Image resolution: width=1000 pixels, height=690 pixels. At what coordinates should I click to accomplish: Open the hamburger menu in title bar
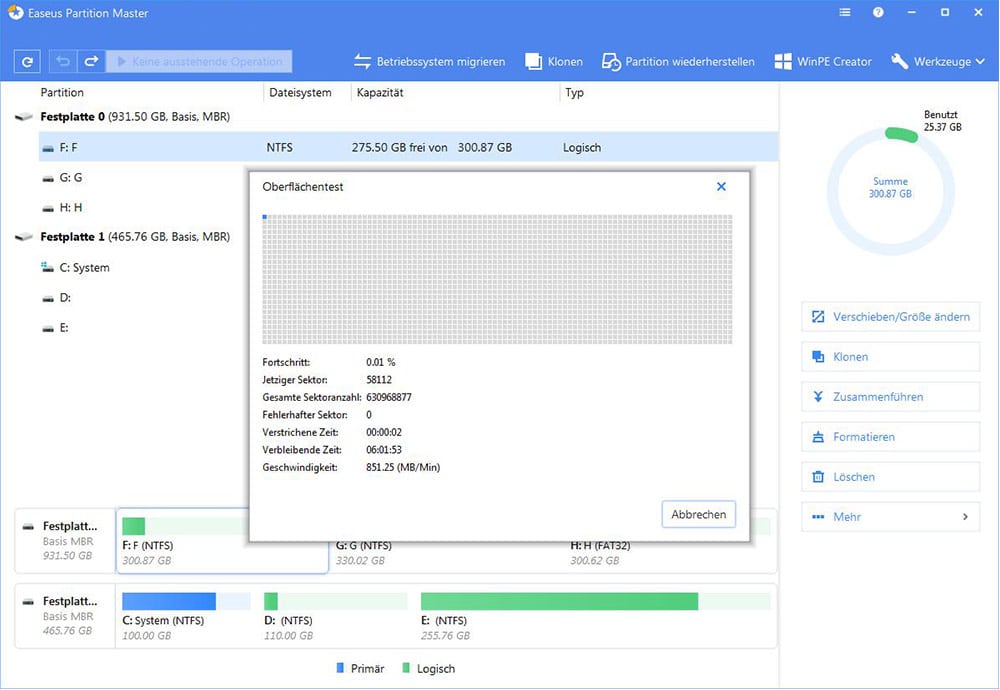tap(845, 12)
